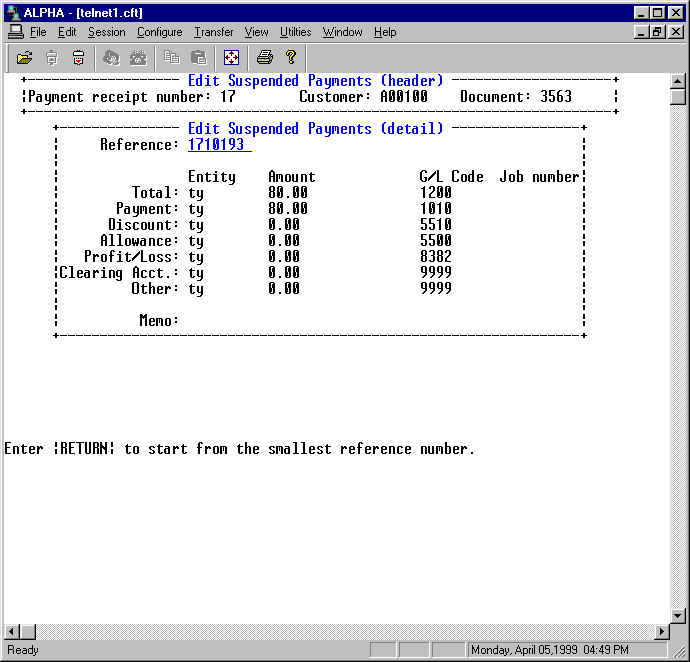Click the Edit Suspended Payments (header) title

[x=316, y=81]
